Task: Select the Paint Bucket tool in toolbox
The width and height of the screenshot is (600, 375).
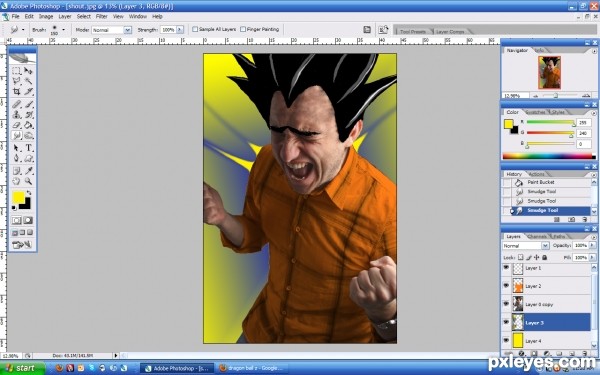Action: [28, 125]
